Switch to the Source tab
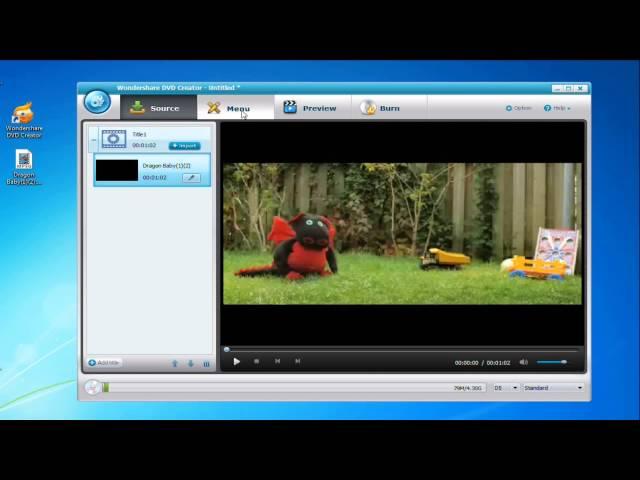This screenshot has height=480, width=640. (158, 108)
